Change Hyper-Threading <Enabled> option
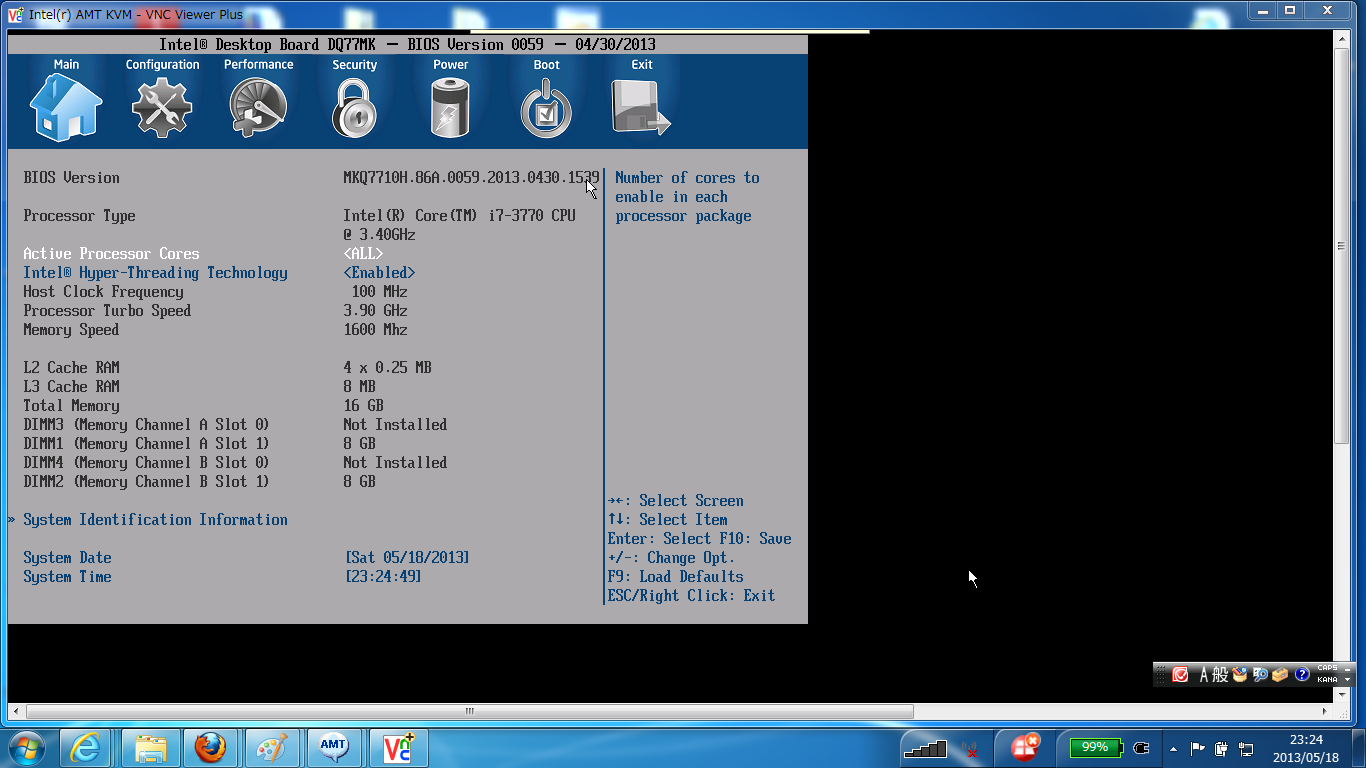The image size is (1366, 768). coord(379,273)
